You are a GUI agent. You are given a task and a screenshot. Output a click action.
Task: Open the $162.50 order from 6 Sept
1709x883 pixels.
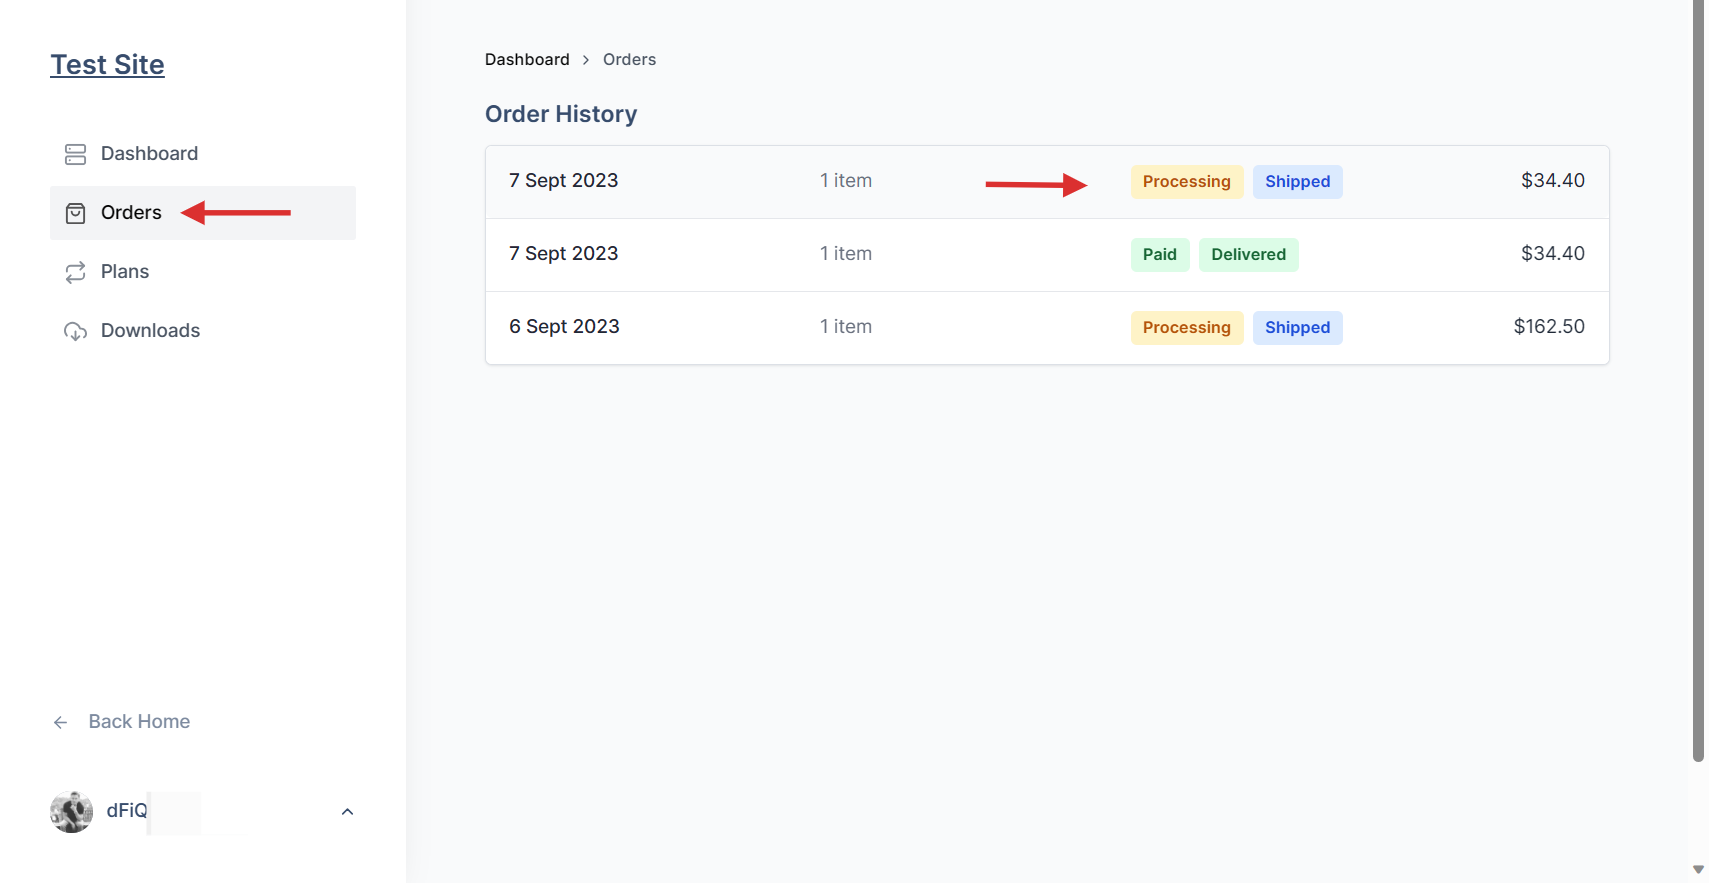(1047, 328)
